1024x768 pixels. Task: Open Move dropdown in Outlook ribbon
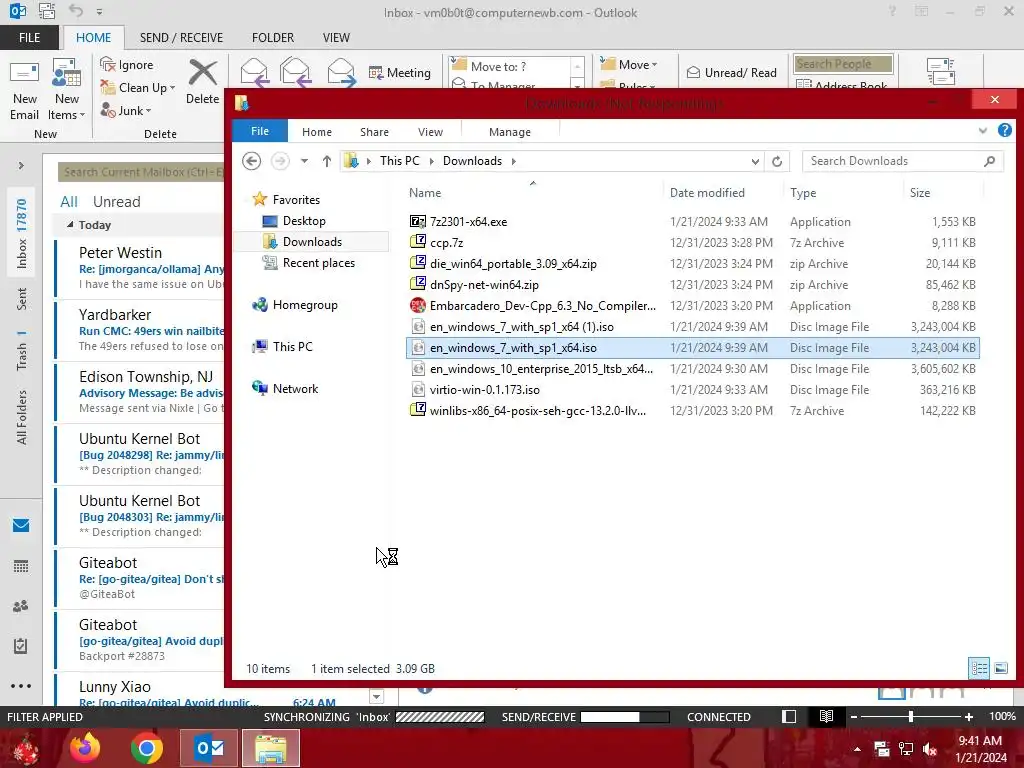pos(629,65)
